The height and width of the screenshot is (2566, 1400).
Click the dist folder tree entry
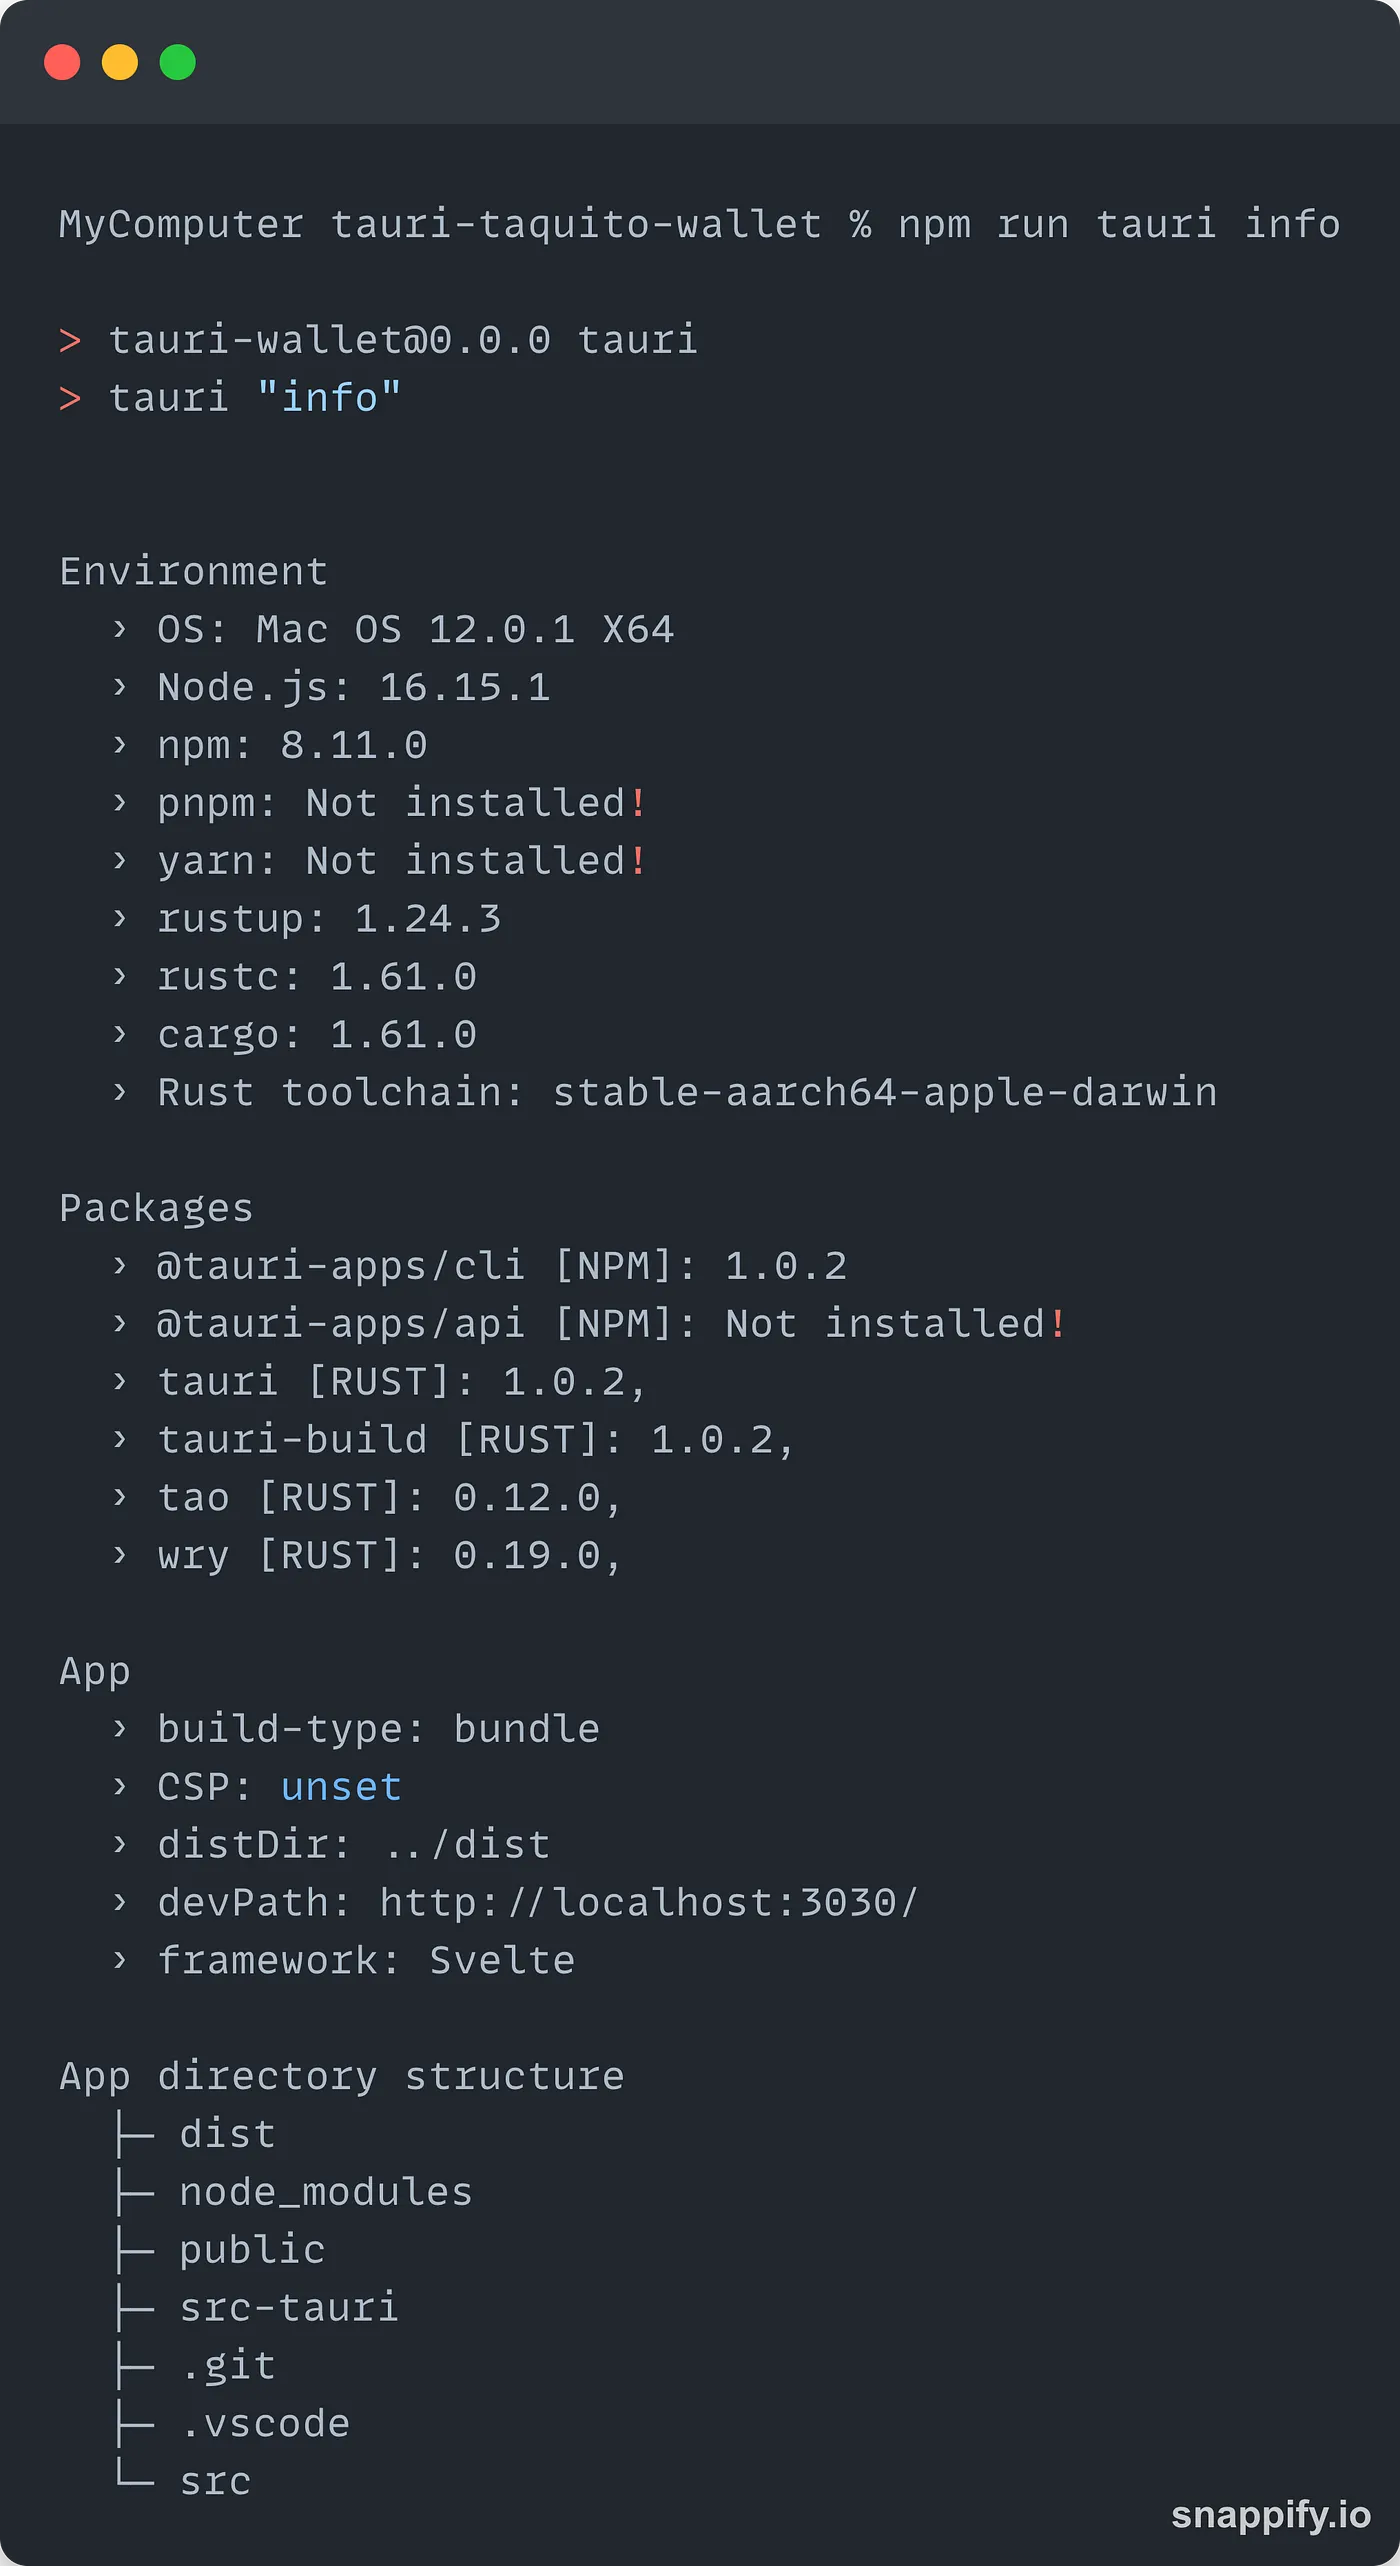tap(227, 2134)
